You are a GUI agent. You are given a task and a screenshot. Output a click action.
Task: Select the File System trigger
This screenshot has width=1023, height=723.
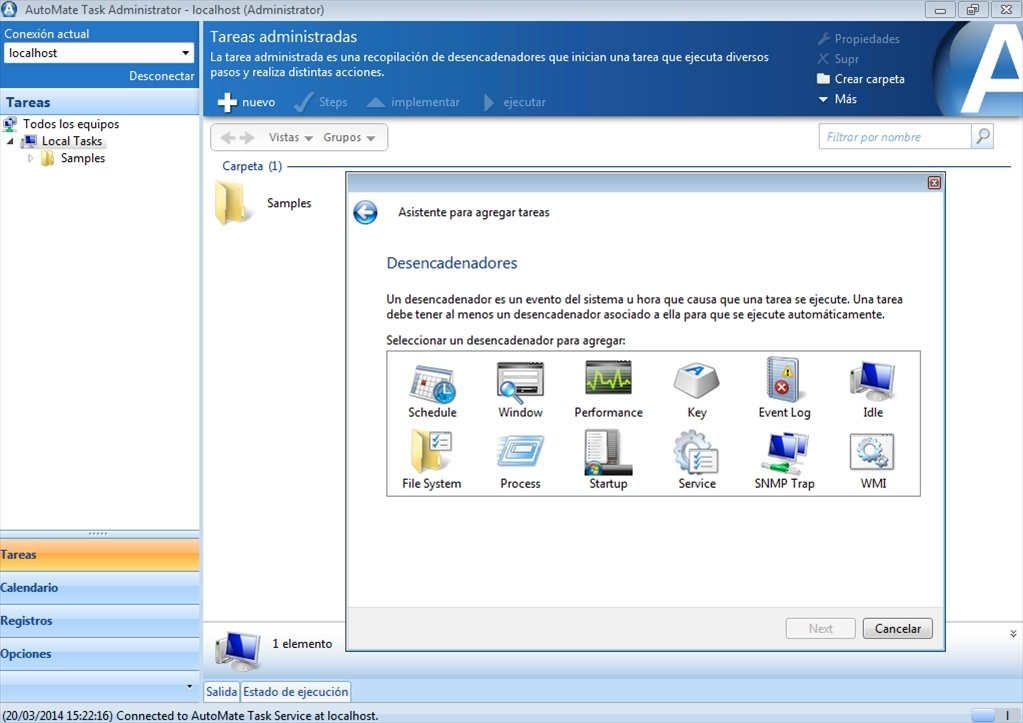coord(431,451)
